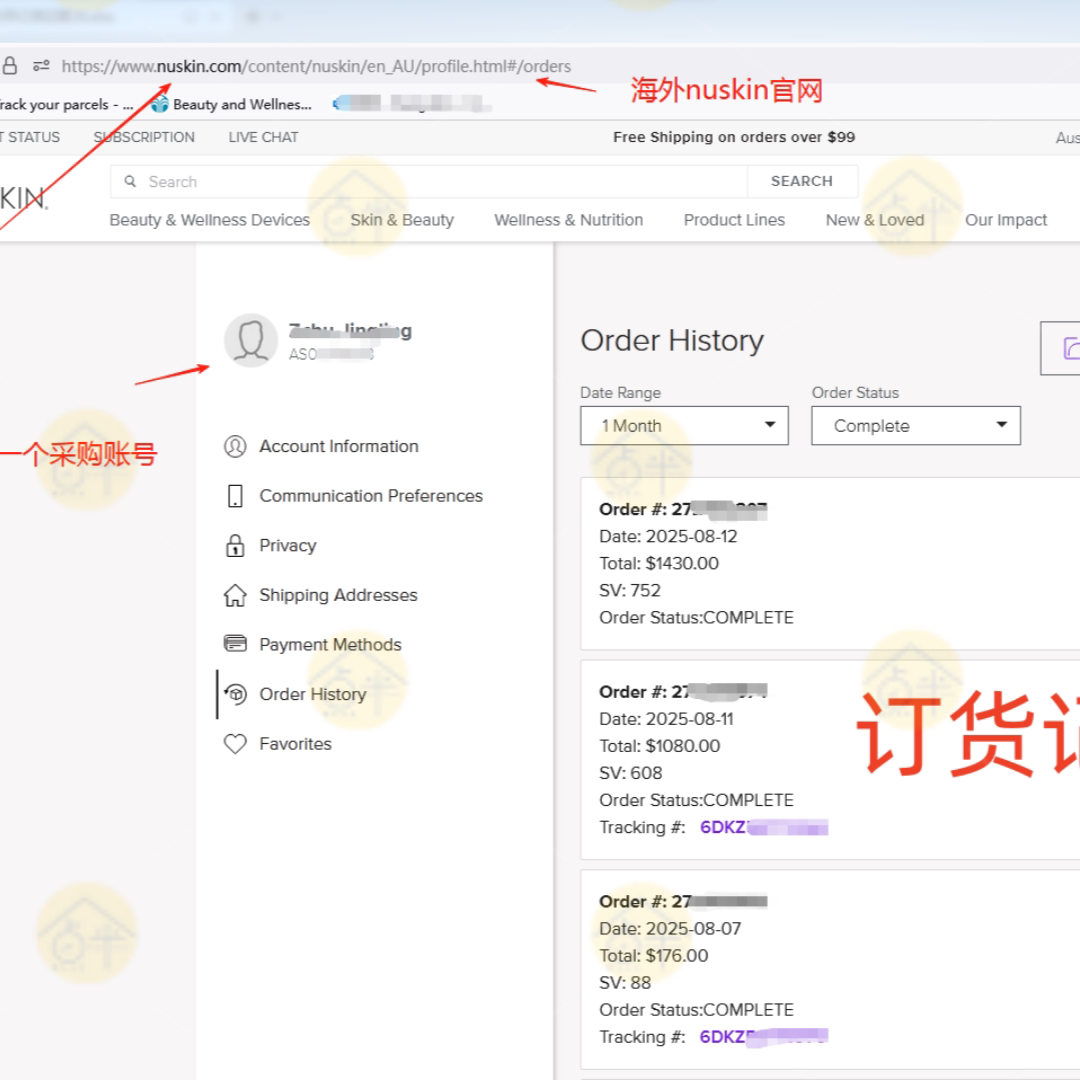Open tracking number on 2025-08-07 order
Screen dimensions: 1080x1080
pos(763,1037)
